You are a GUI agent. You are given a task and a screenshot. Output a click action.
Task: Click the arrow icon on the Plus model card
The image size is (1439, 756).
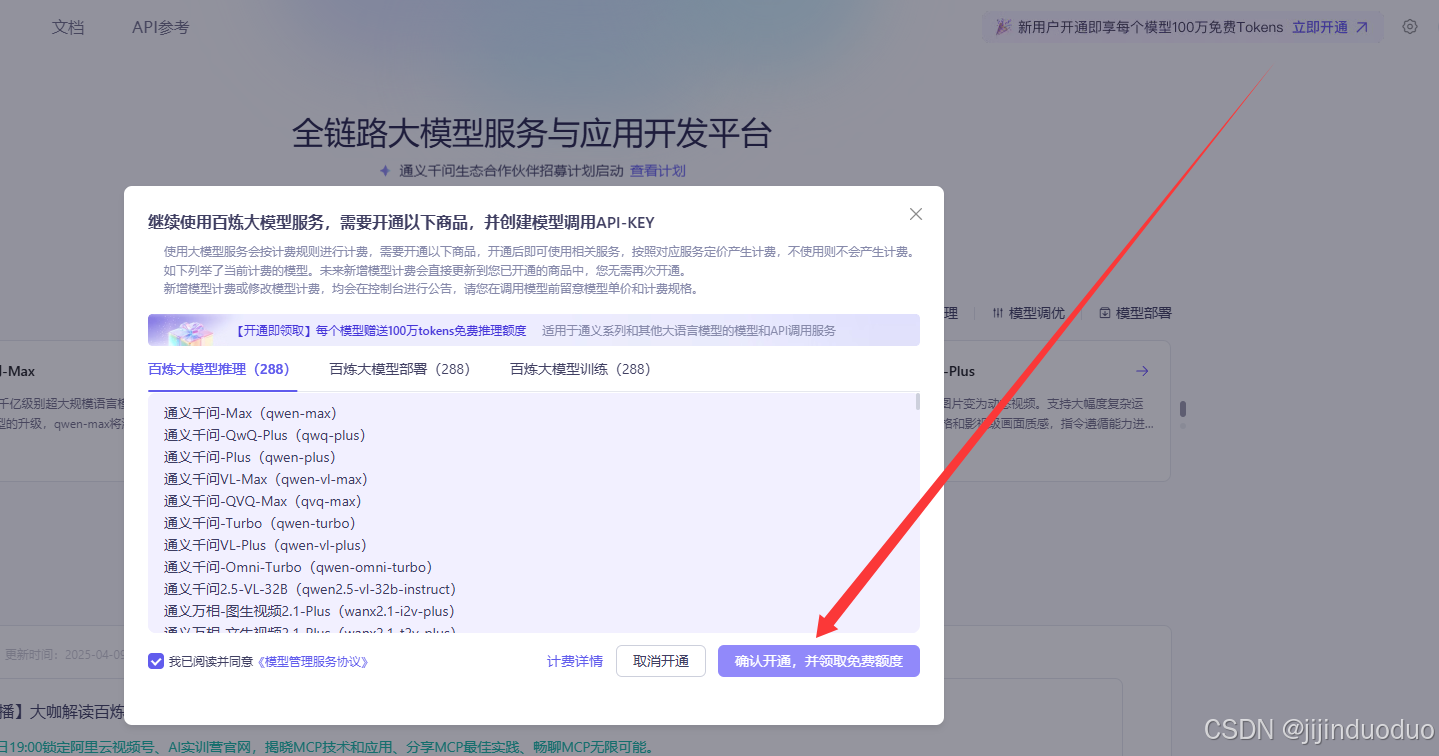click(x=1142, y=371)
